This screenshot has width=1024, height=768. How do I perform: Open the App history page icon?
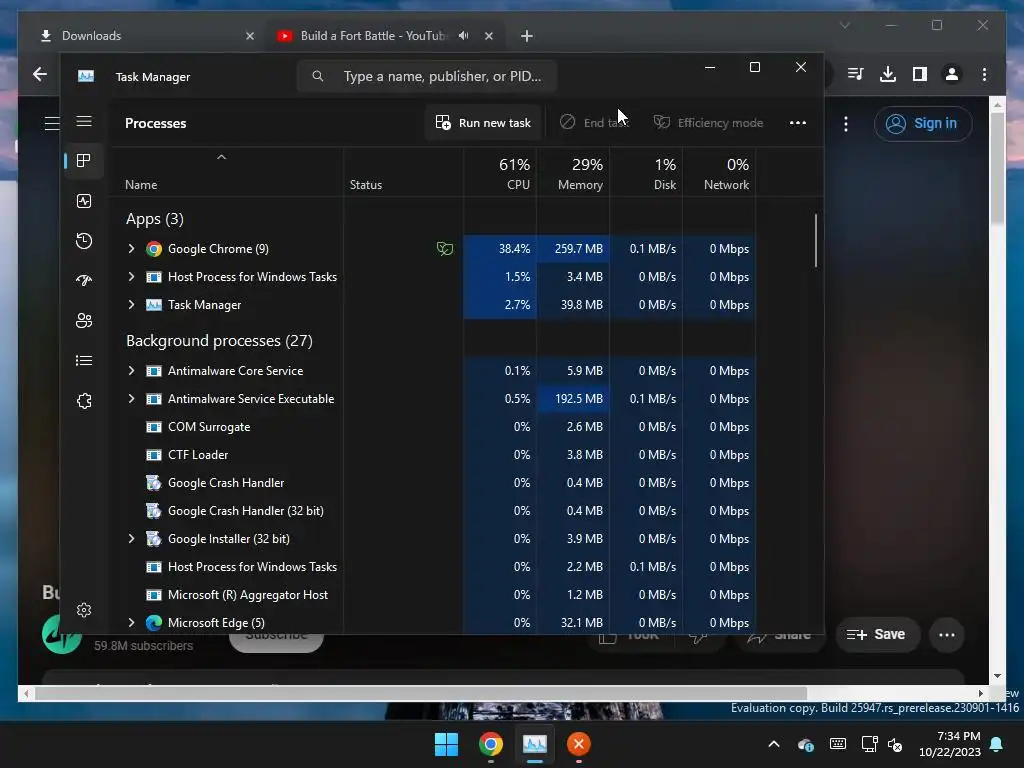[x=84, y=241]
